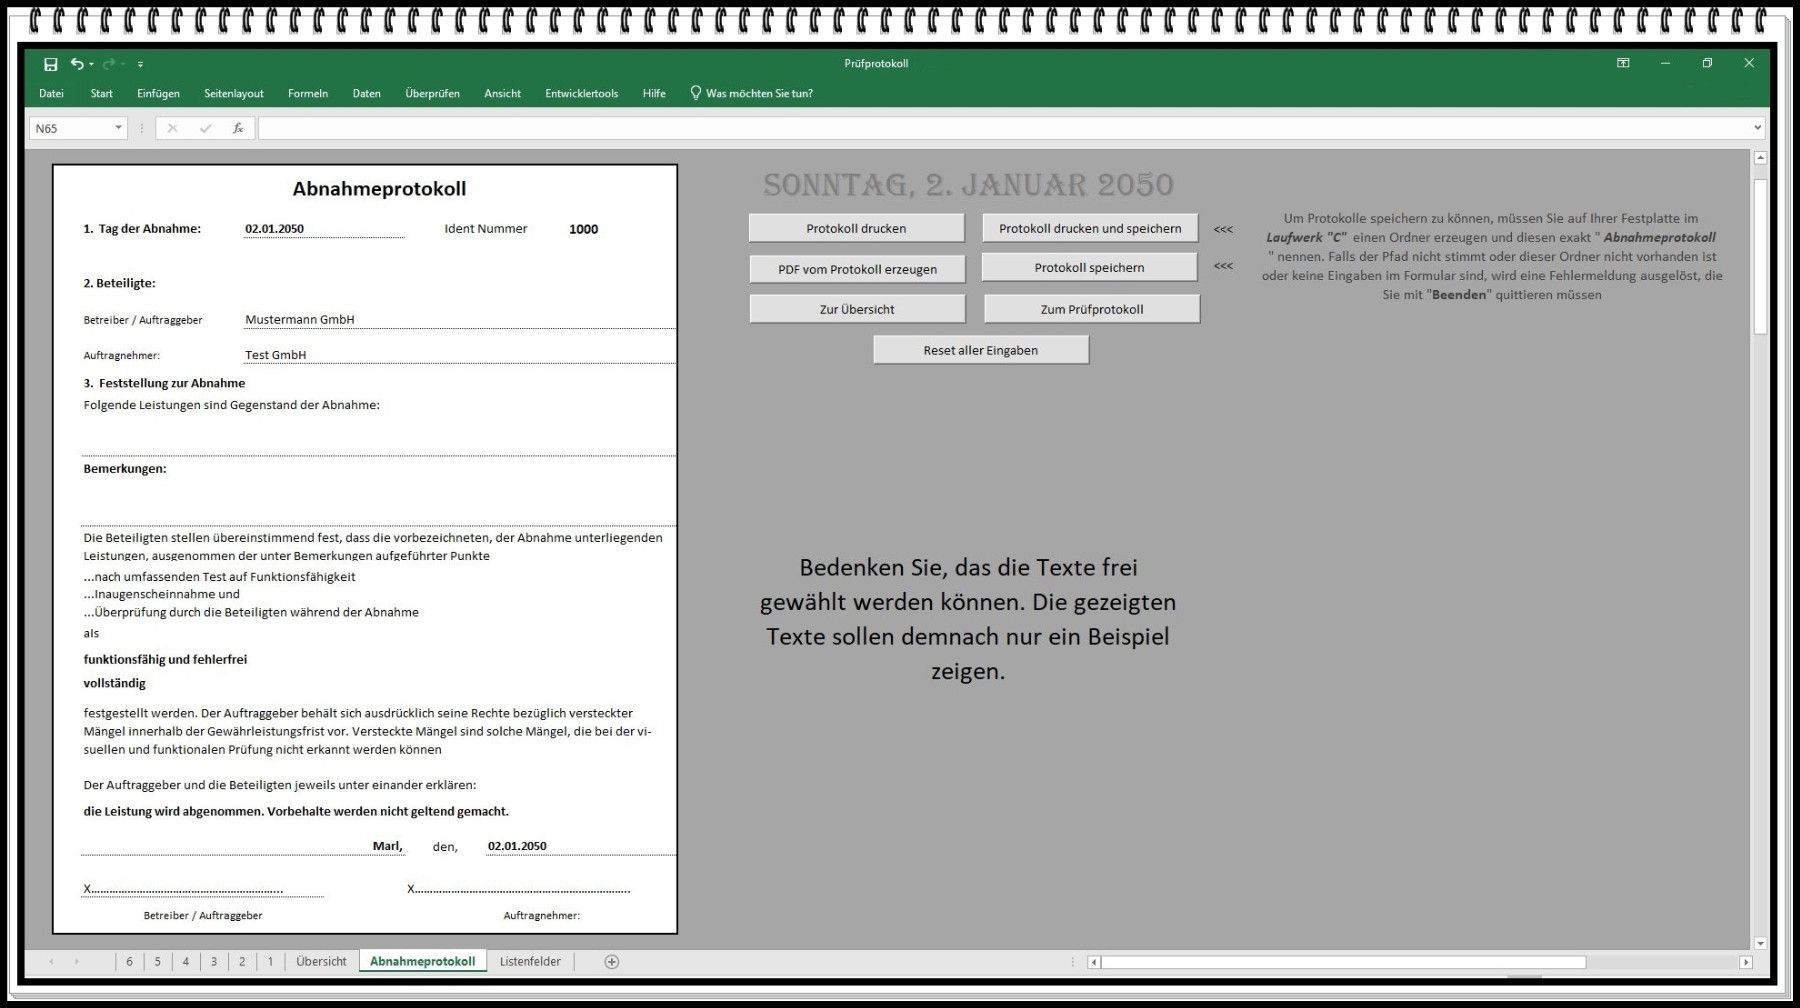Screen dimensions: 1800x1008
Task: Click the cancel X icon in formula bar
Action: click(172, 128)
